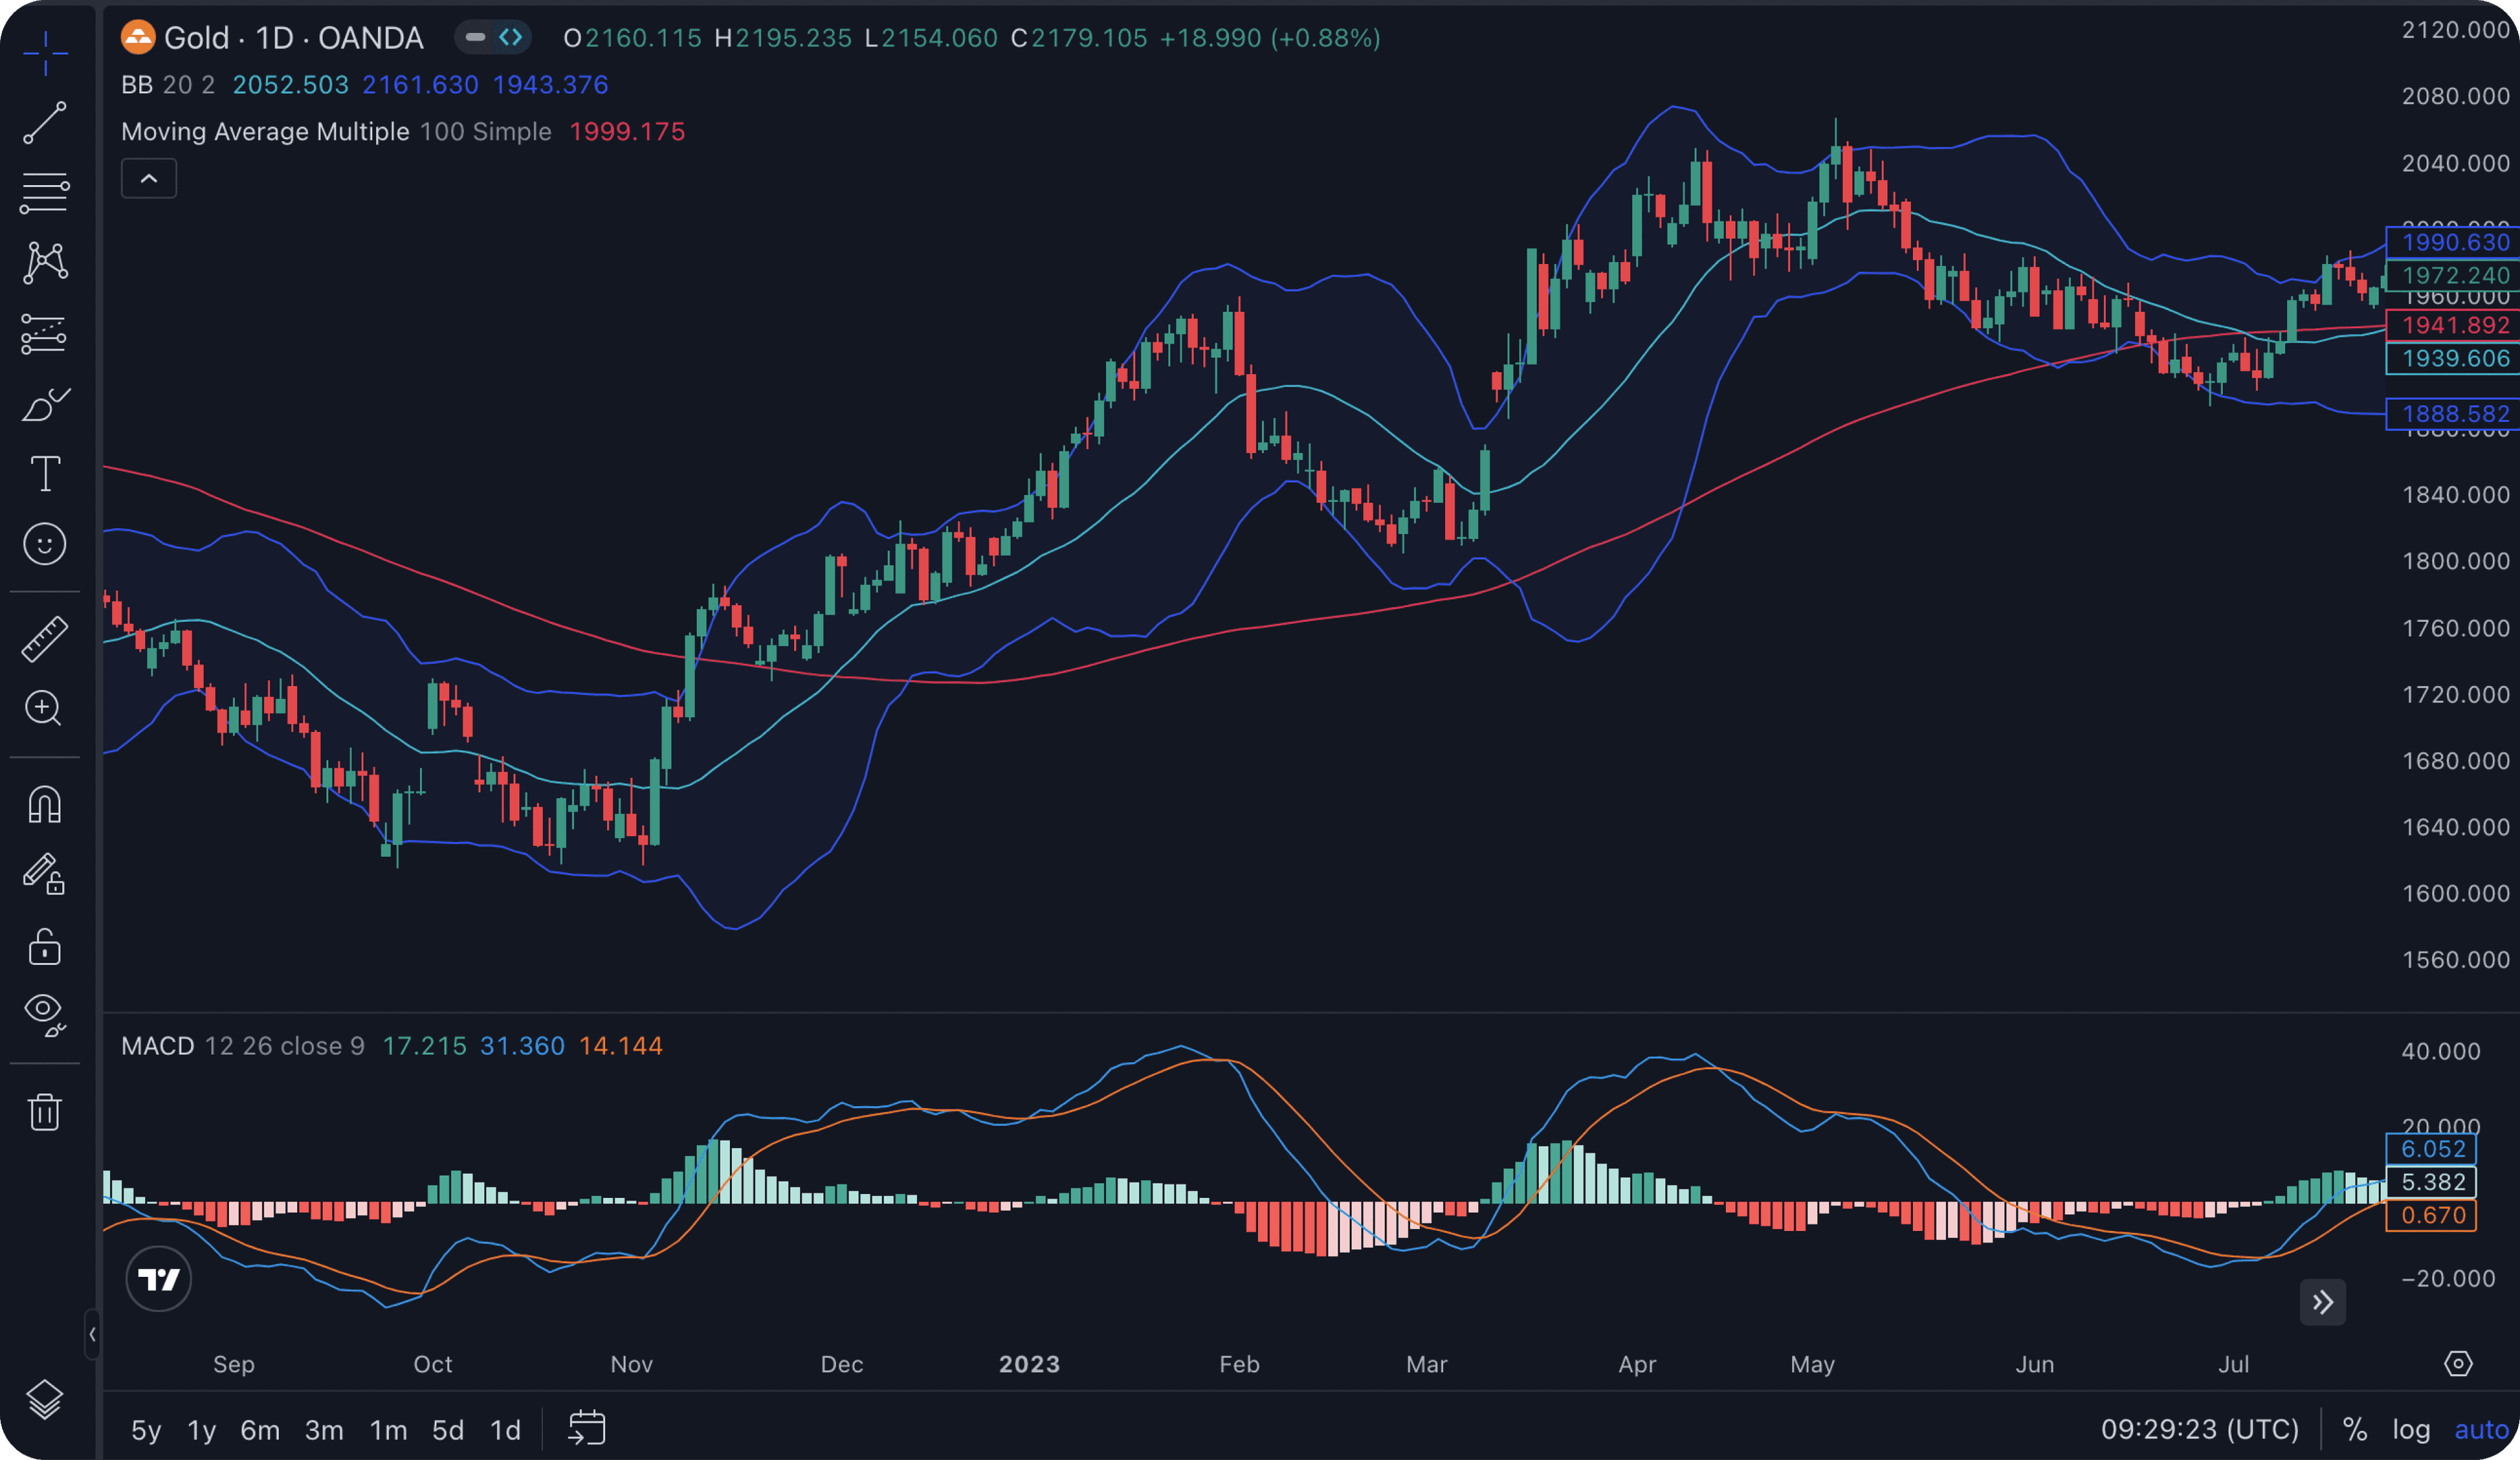Open timezone menu at 09:29:23 (UTC)
This screenshot has width=2520, height=1460.
click(2200, 1429)
